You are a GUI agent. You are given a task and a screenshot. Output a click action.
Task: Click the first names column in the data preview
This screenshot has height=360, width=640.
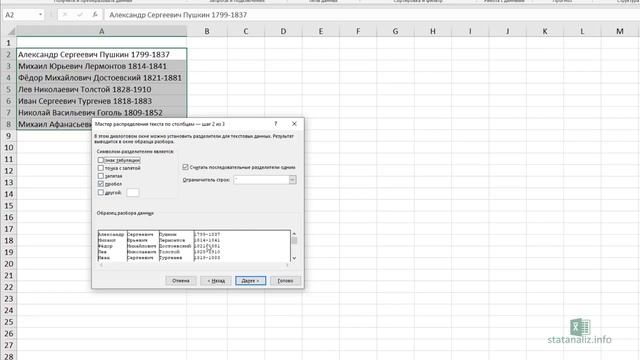click(x=112, y=246)
